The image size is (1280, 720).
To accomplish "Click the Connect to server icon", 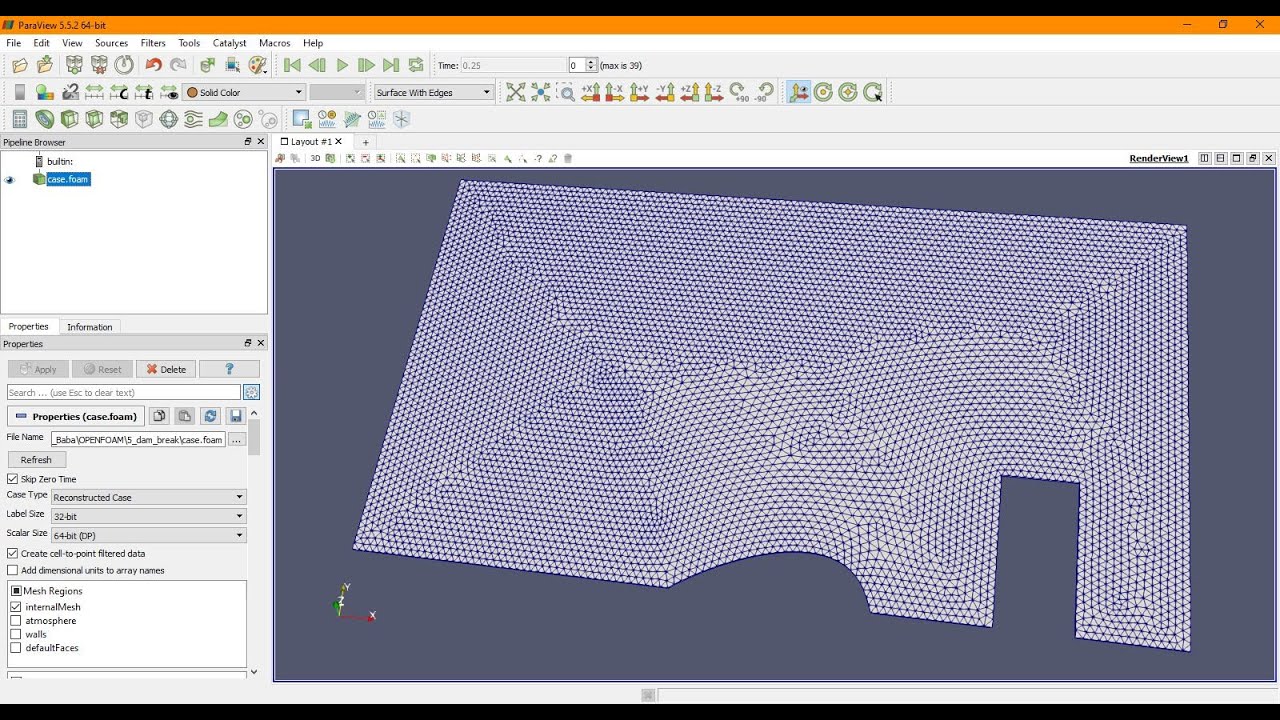I will (x=74, y=65).
